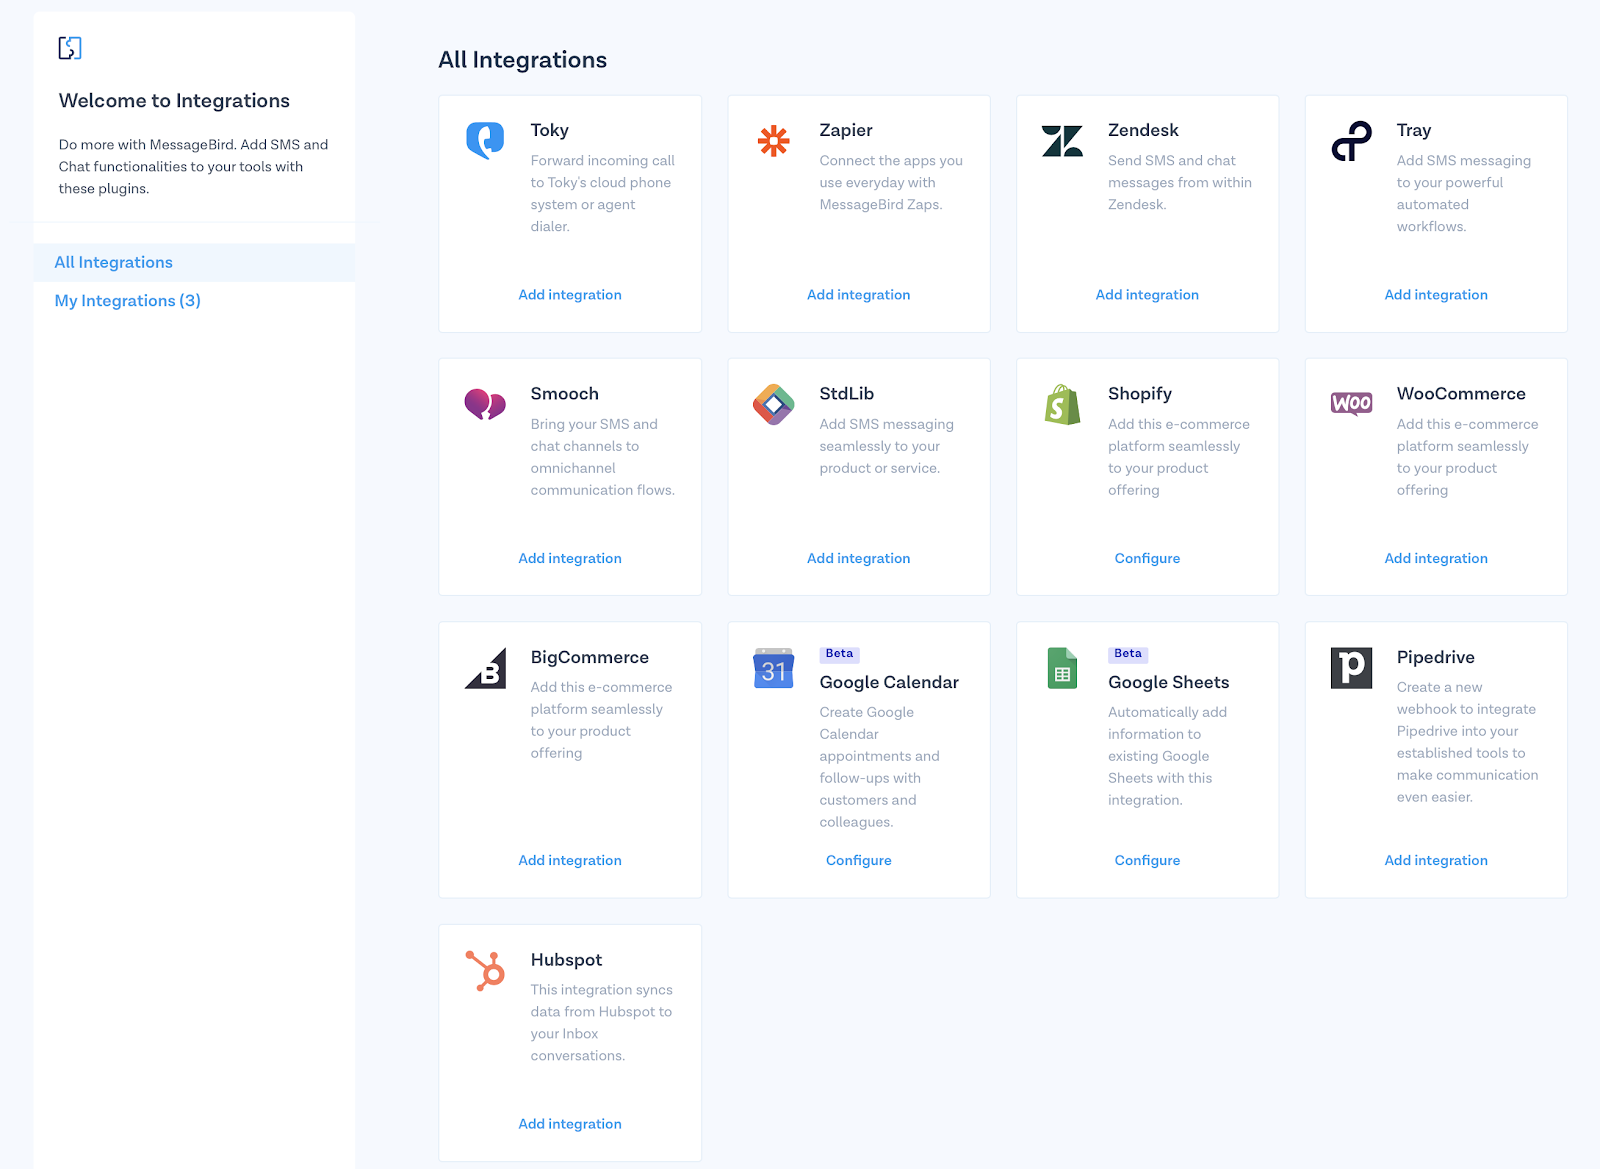The image size is (1600, 1169).
Task: Open My Integrations (3) in sidebar
Action: point(127,301)
